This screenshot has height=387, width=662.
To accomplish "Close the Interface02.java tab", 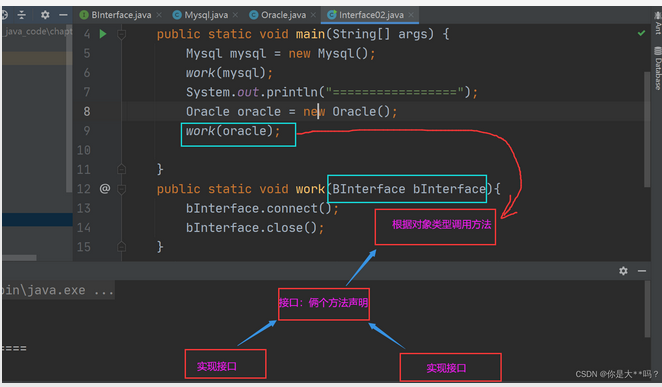I will click(x=411, y=15).
